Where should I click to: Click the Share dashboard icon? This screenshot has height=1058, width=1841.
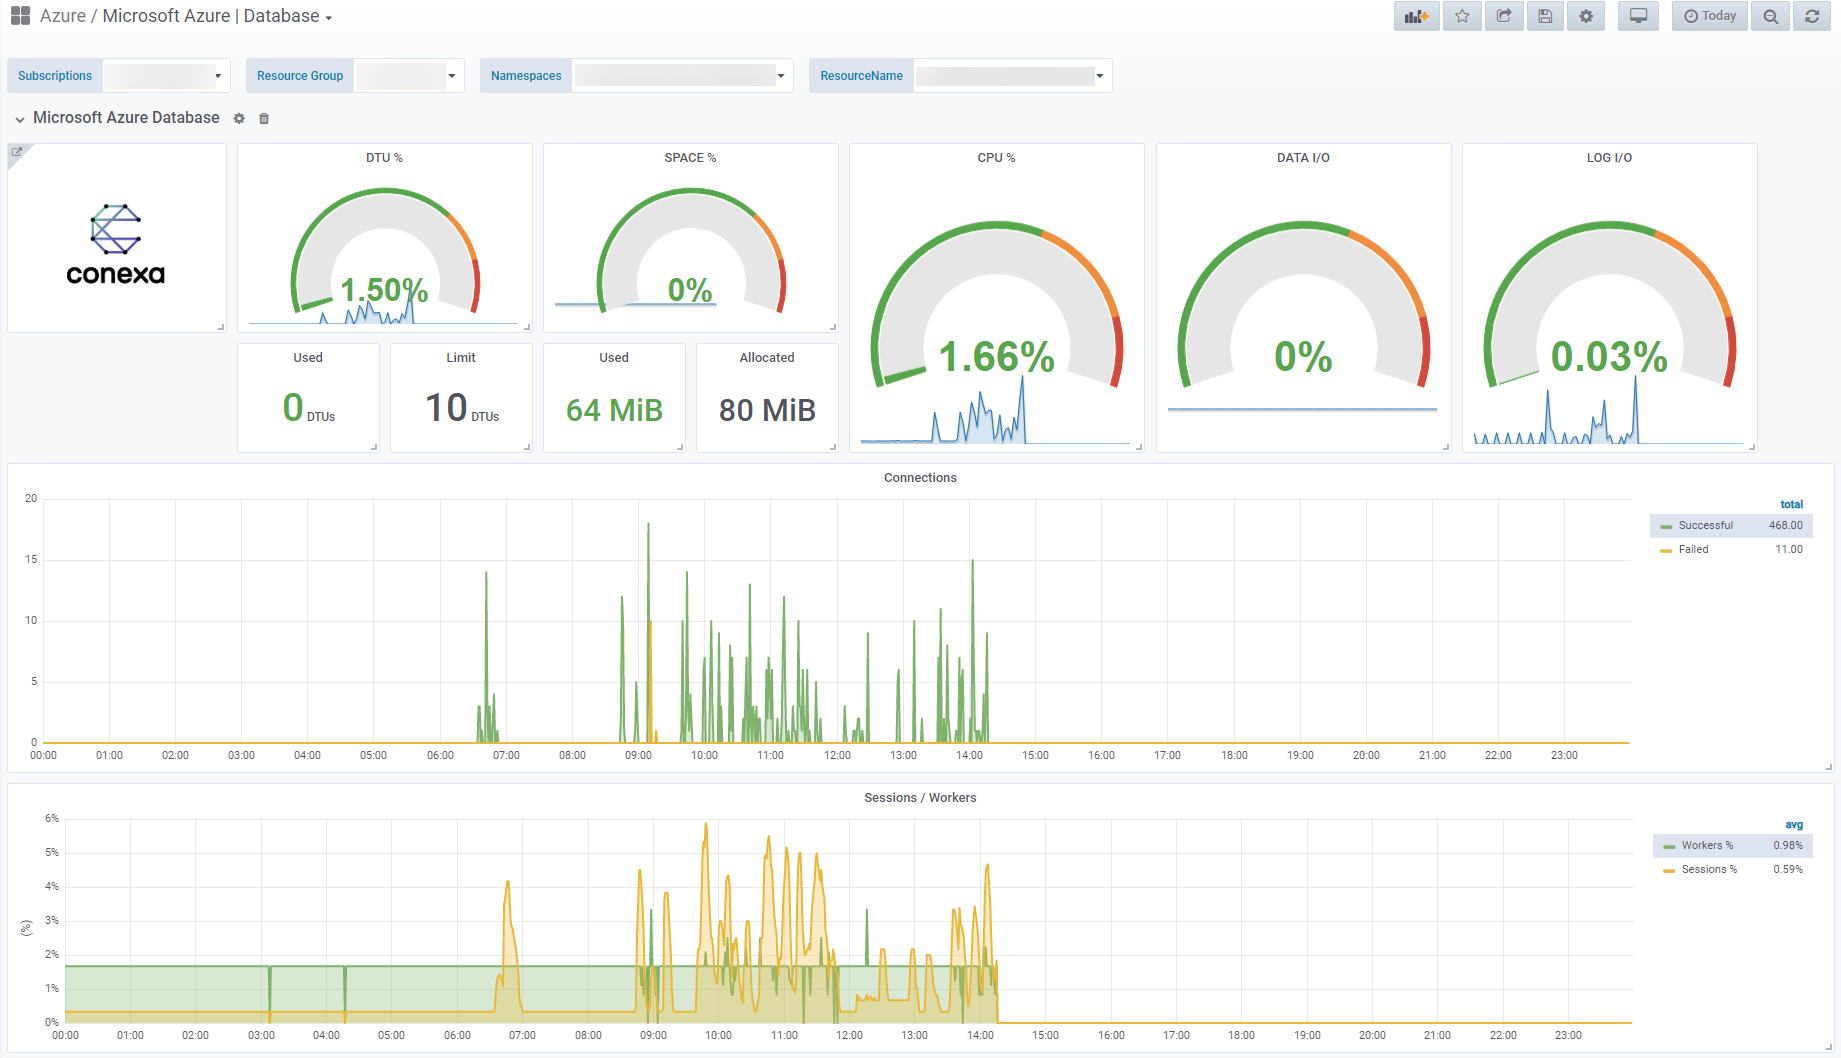pos(1504,16)
